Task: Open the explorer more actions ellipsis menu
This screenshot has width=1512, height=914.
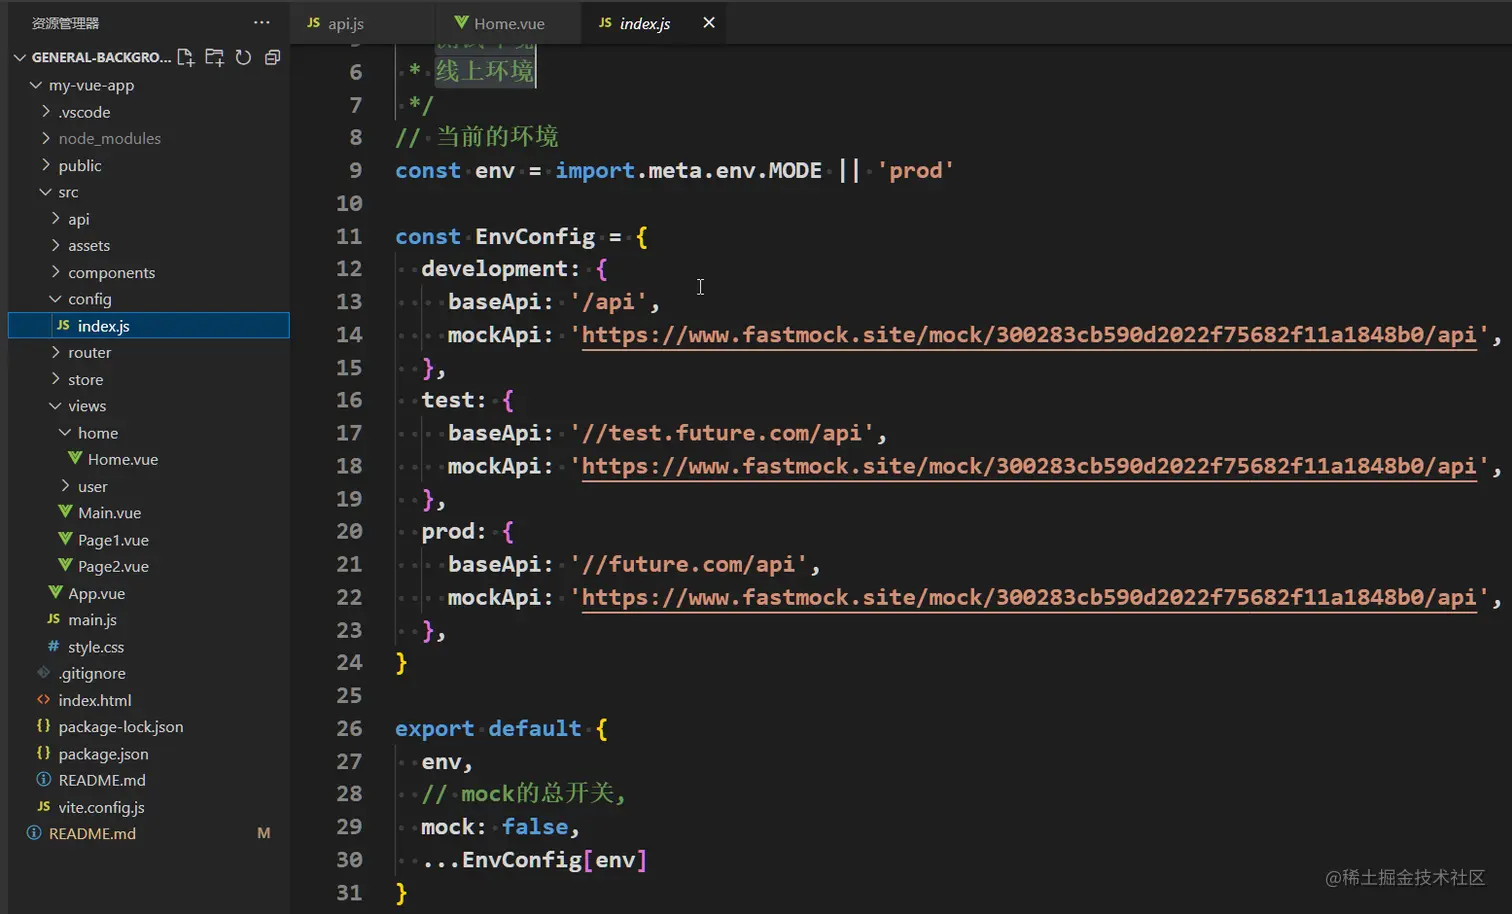Action: 262,22
